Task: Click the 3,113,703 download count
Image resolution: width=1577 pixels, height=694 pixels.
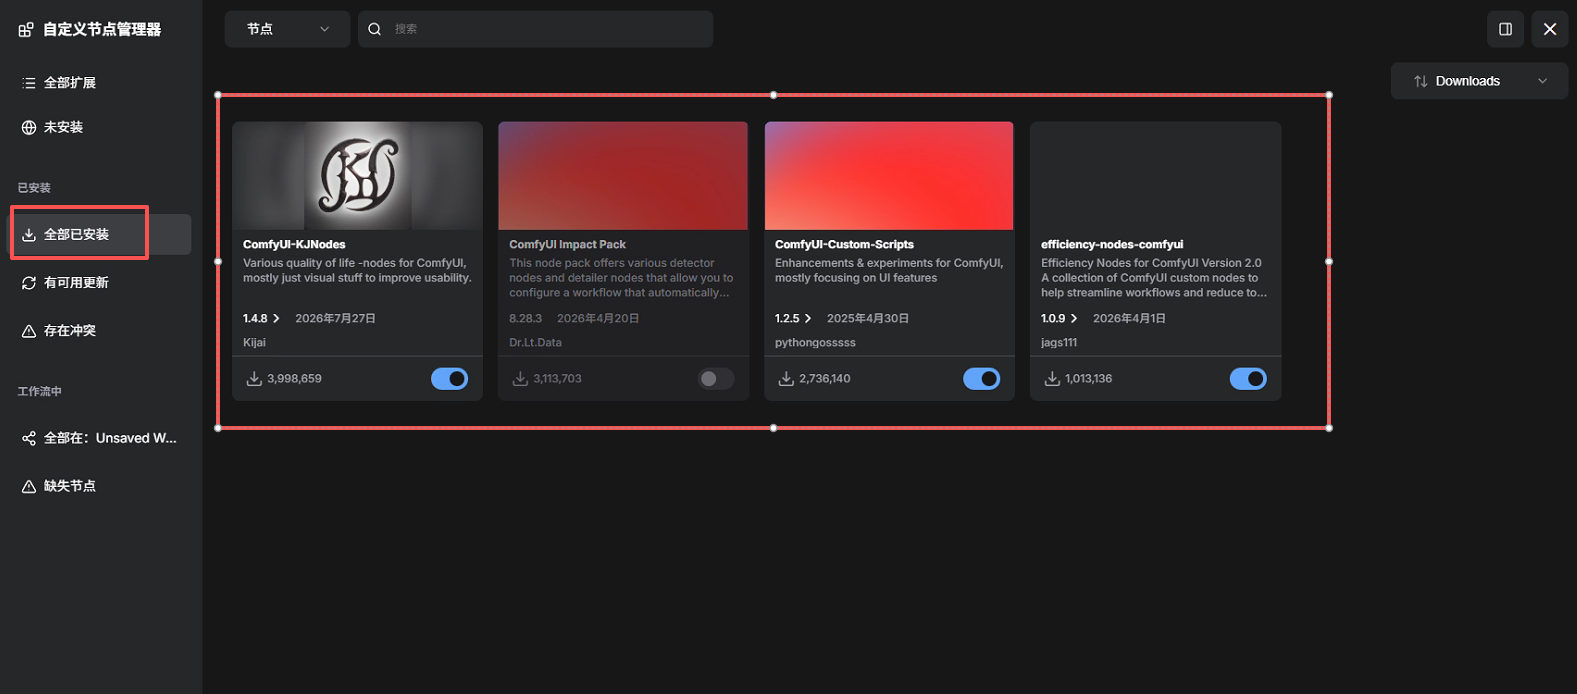Action: 557,378
